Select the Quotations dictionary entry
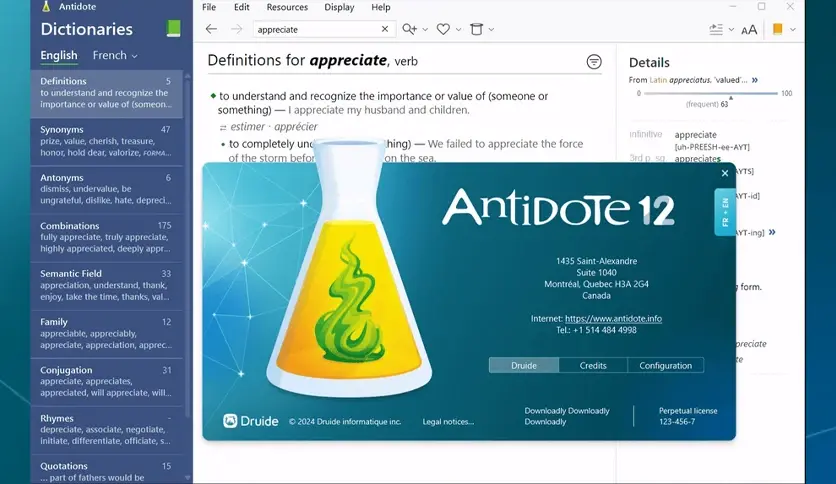The width and height of the screenshot is (836, 484). click(x=106, y=470)
